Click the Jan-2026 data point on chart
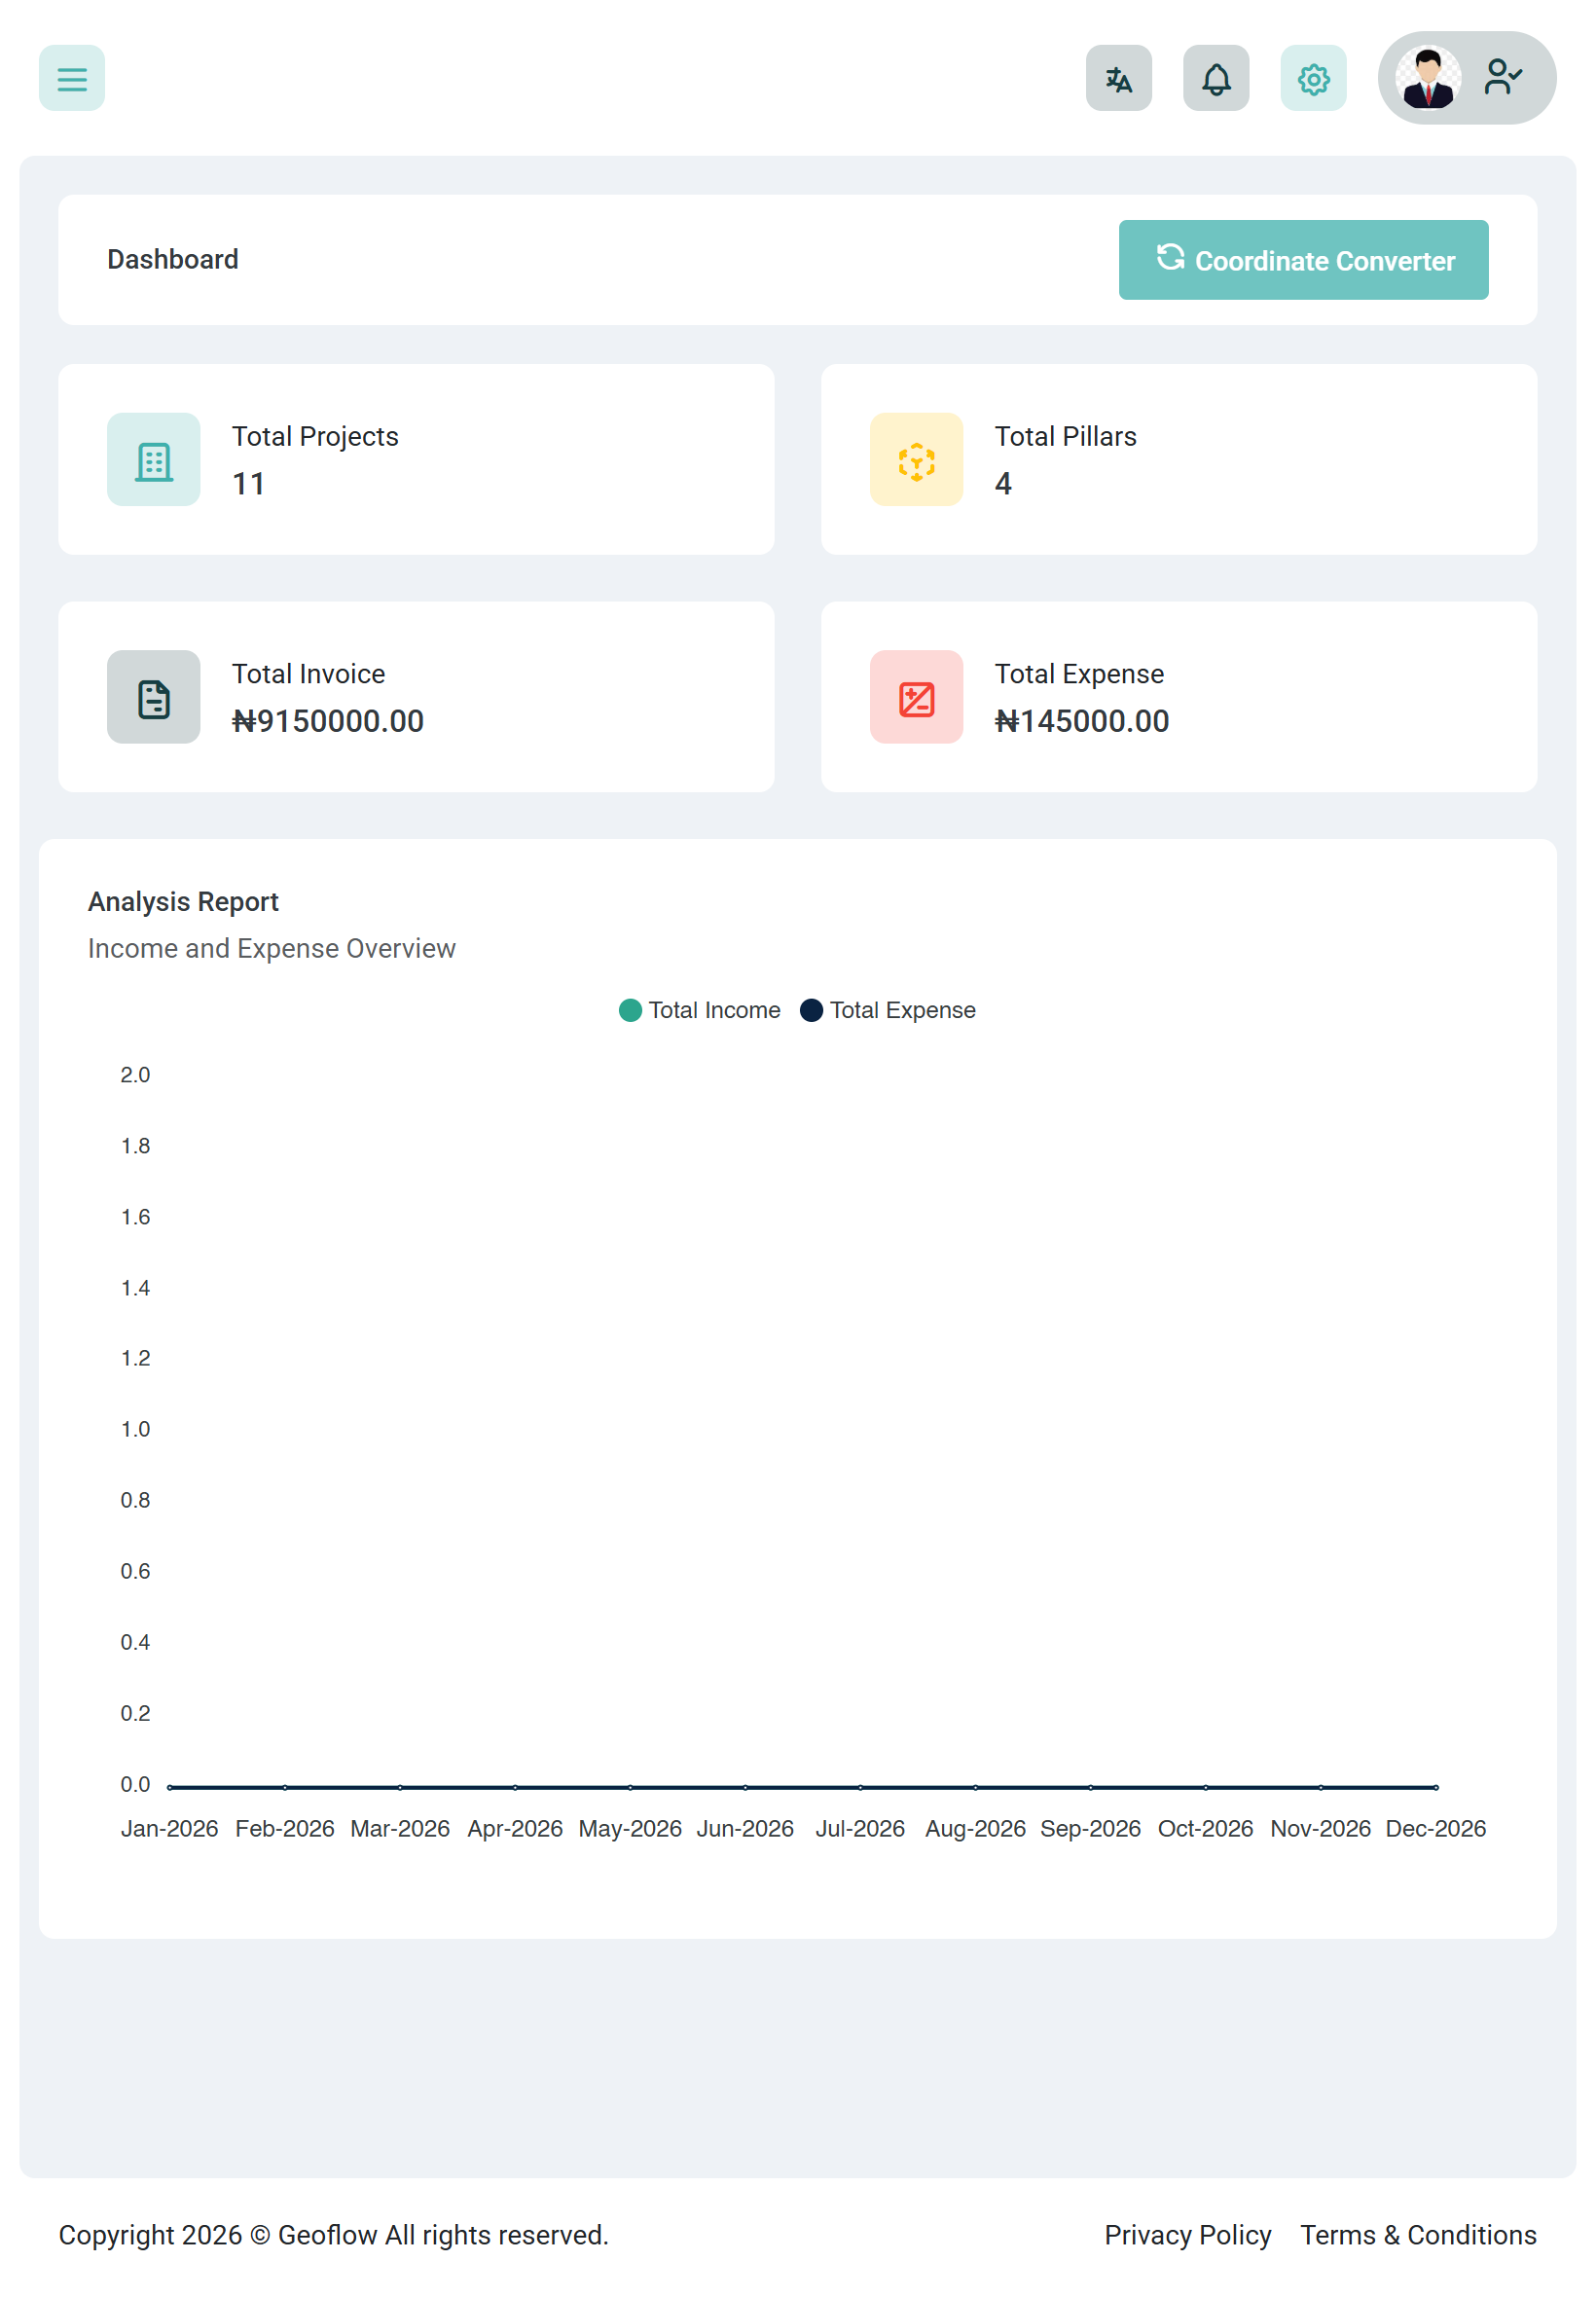The width and height of the screenshot is (1596, 2297). [x=171, y=1786]
